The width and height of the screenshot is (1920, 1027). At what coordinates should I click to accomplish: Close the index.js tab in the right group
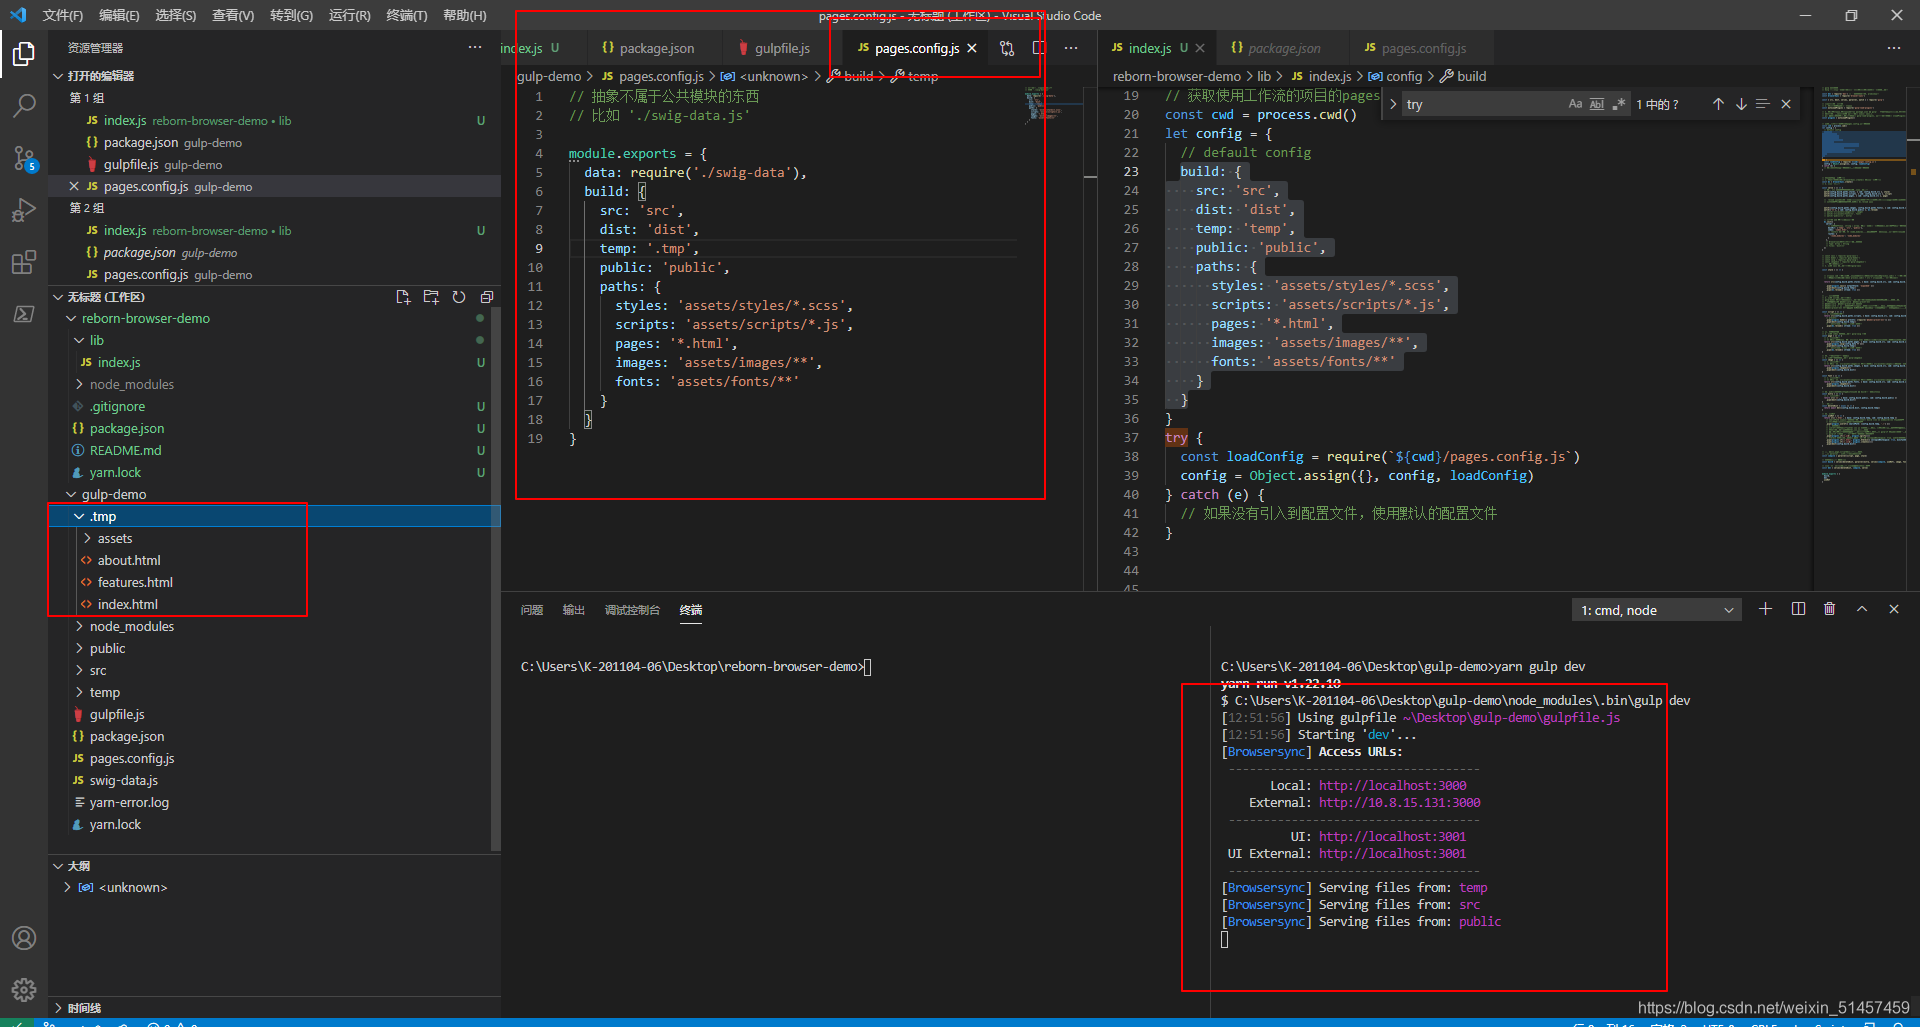pos(1200,48)
